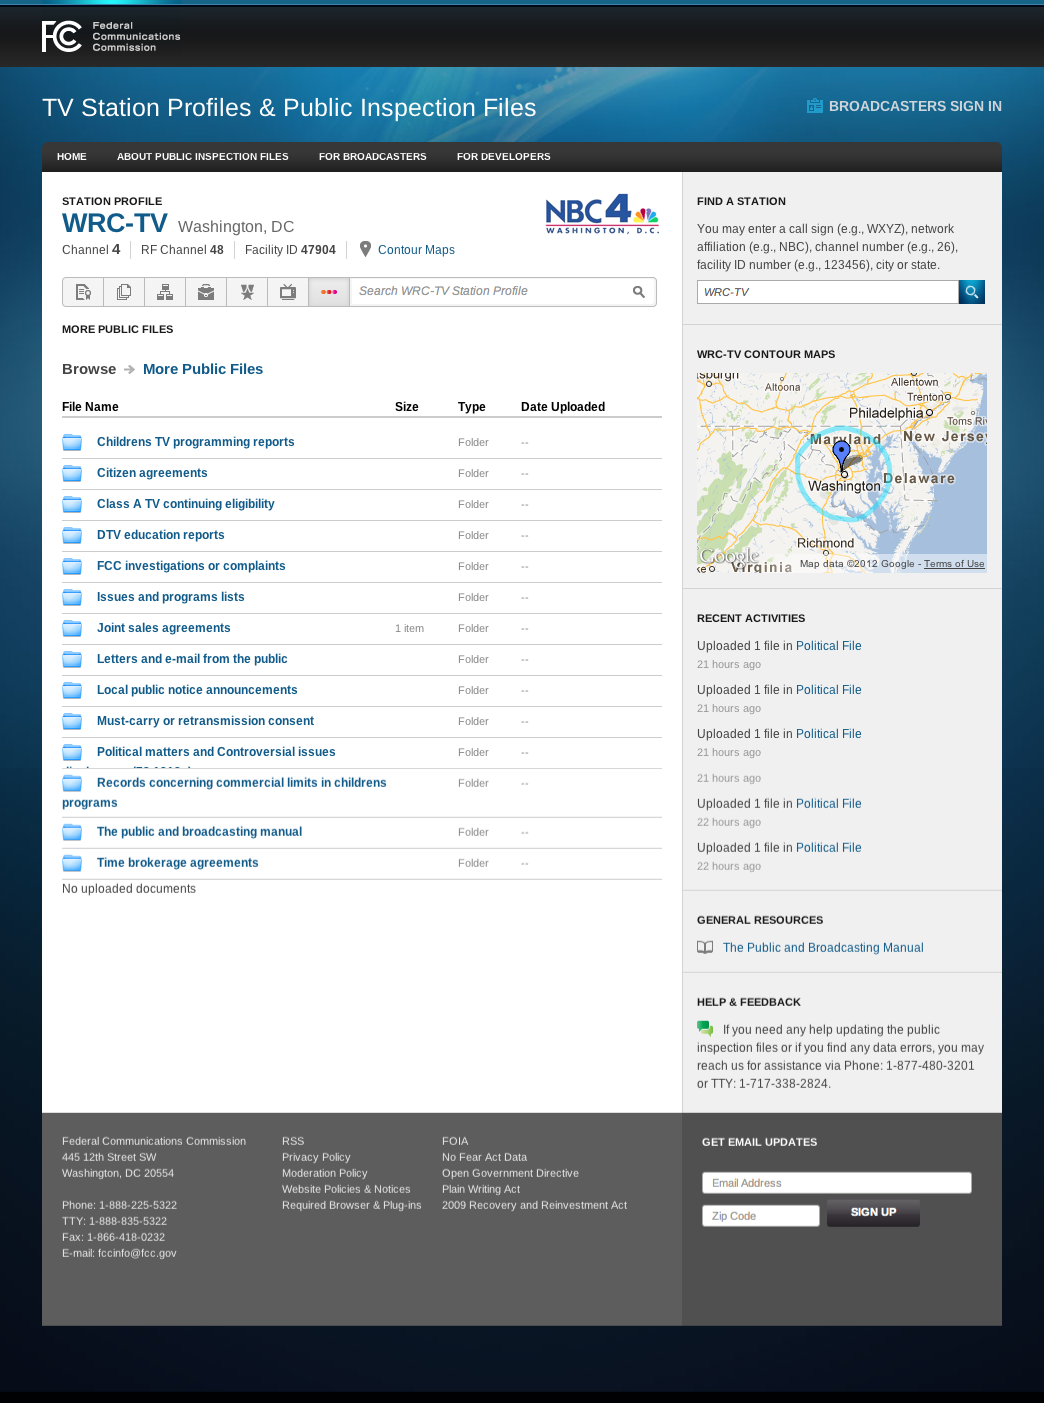Click the Broadcasters Sign In link
This screenshot has height=1403, width=1044.
[x=904, y=106]
